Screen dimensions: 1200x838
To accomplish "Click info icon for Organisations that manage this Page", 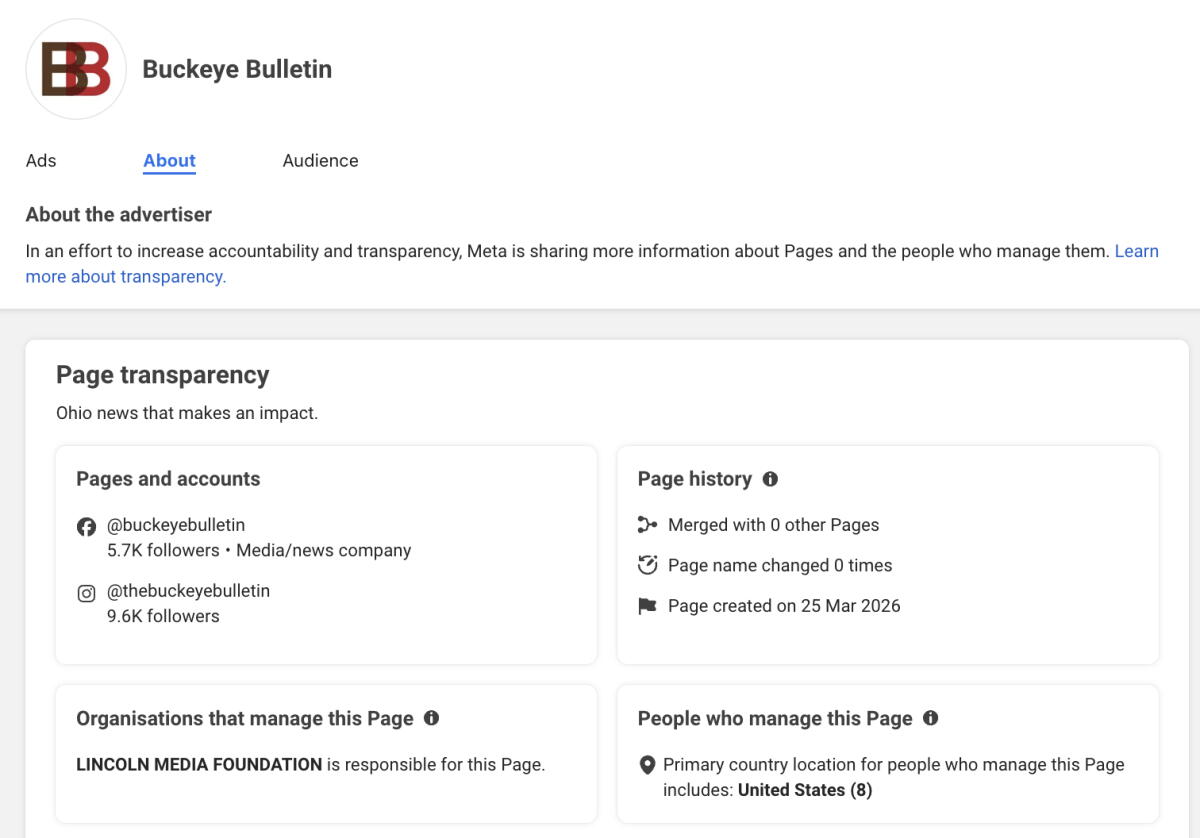I will (x=431, y=718).
